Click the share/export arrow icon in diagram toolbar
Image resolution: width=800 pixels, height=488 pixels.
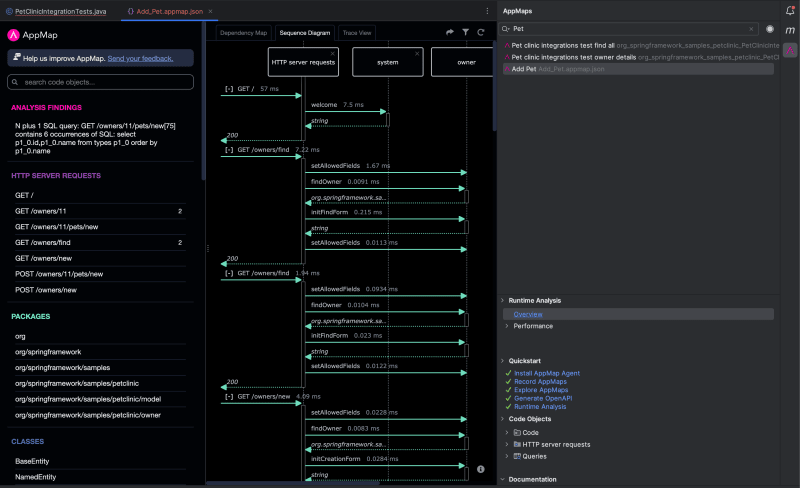[449, 32]
